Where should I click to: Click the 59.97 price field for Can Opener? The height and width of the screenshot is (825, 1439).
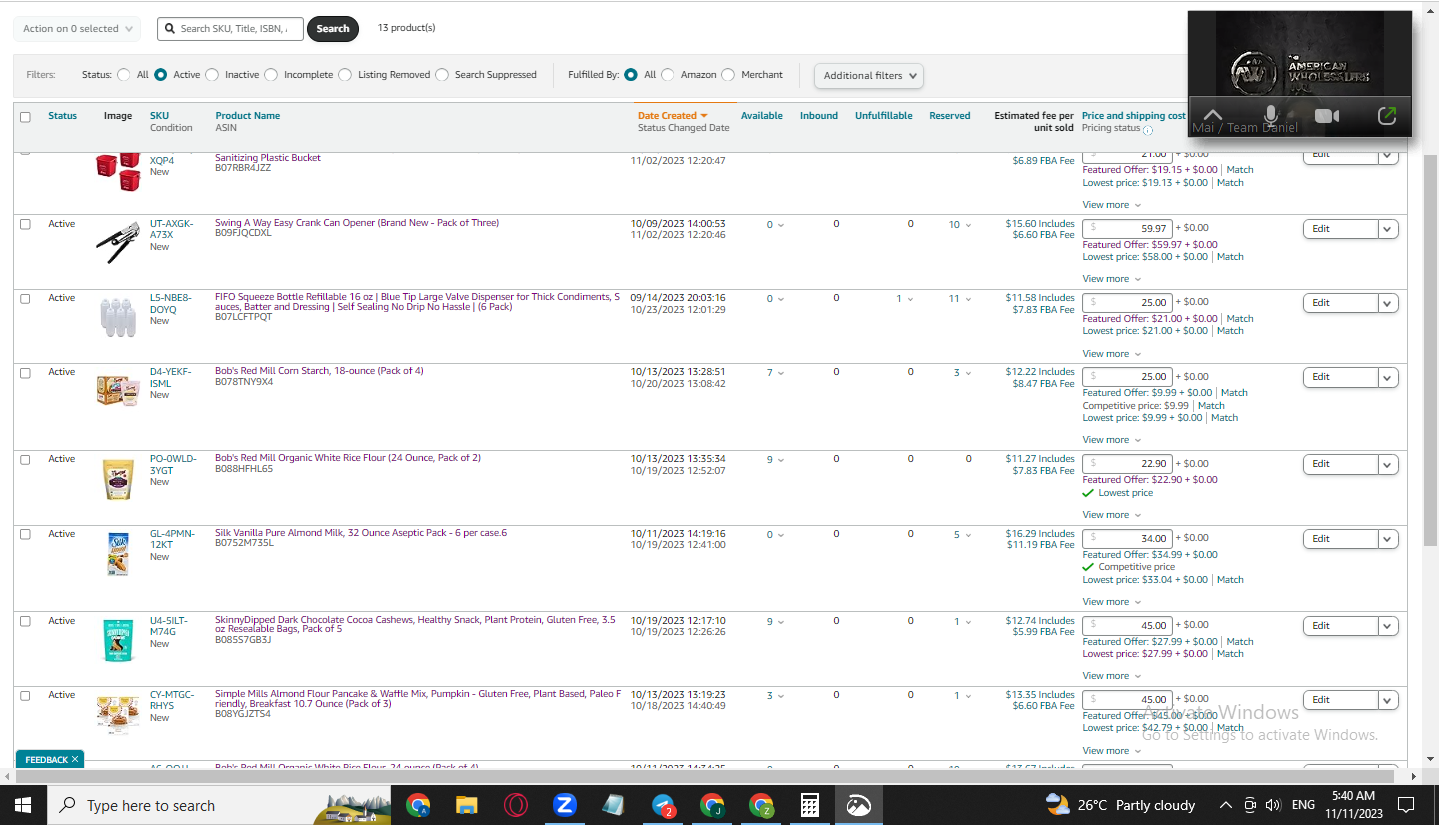(1127, 229)
